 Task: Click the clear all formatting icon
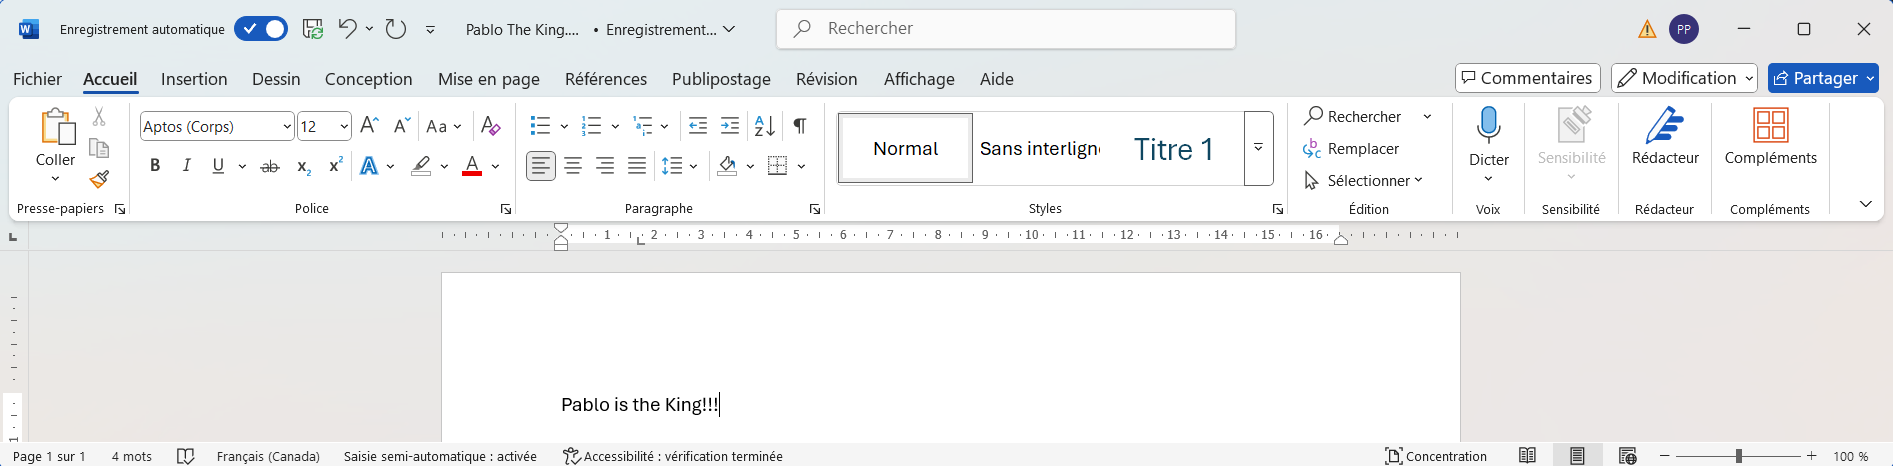tap(490, 126)
